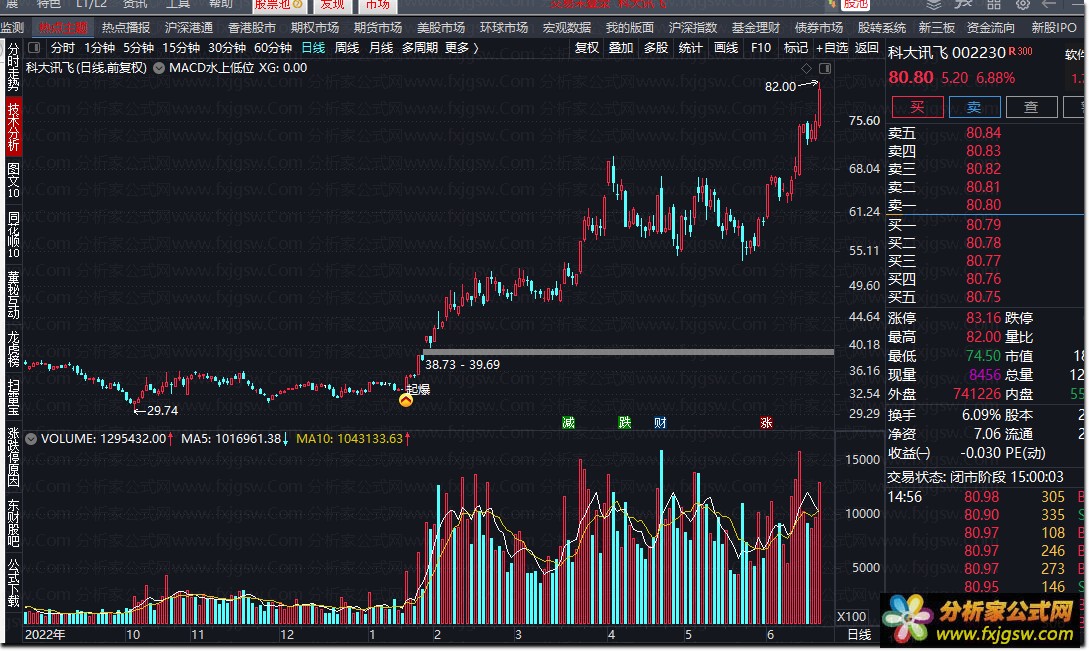Viewport: 1090px width, 651px height.
Task: Click 画线 drawing toolbar button
Action: point(726,48)
